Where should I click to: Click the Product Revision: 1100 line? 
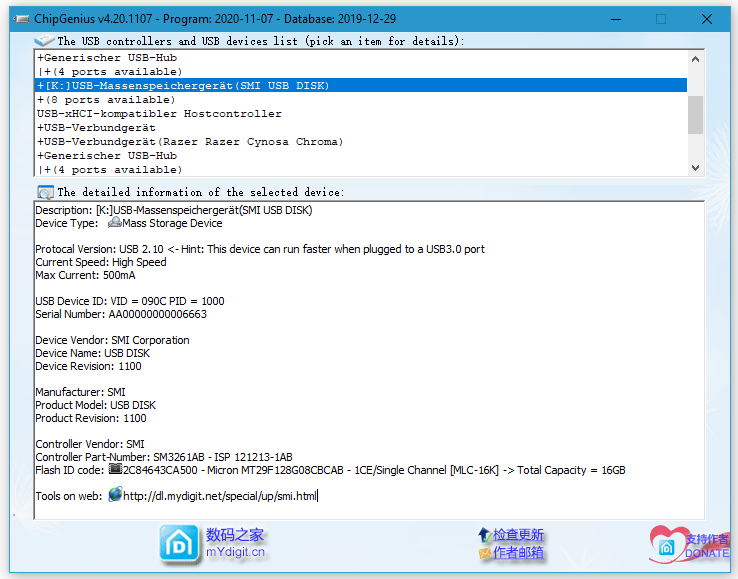[91, 418]
